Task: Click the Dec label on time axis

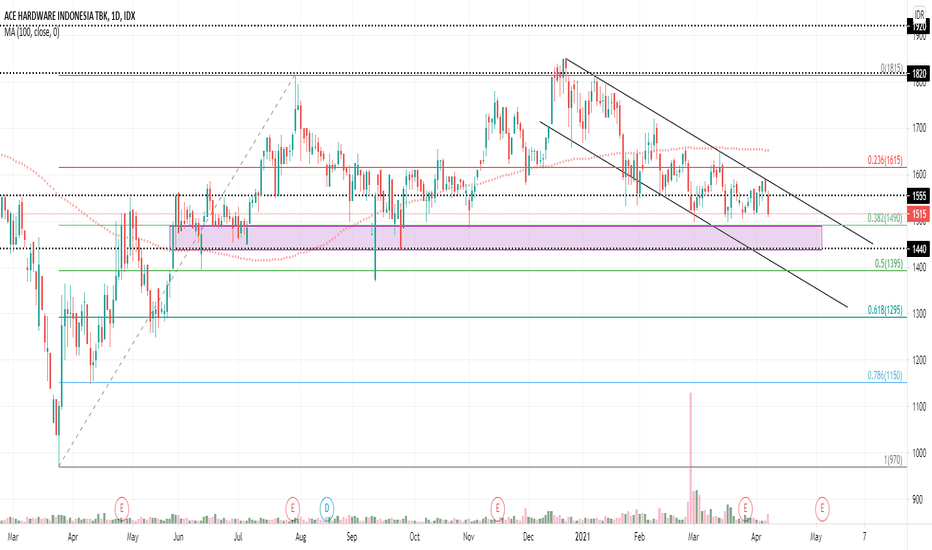Action: 528,537
